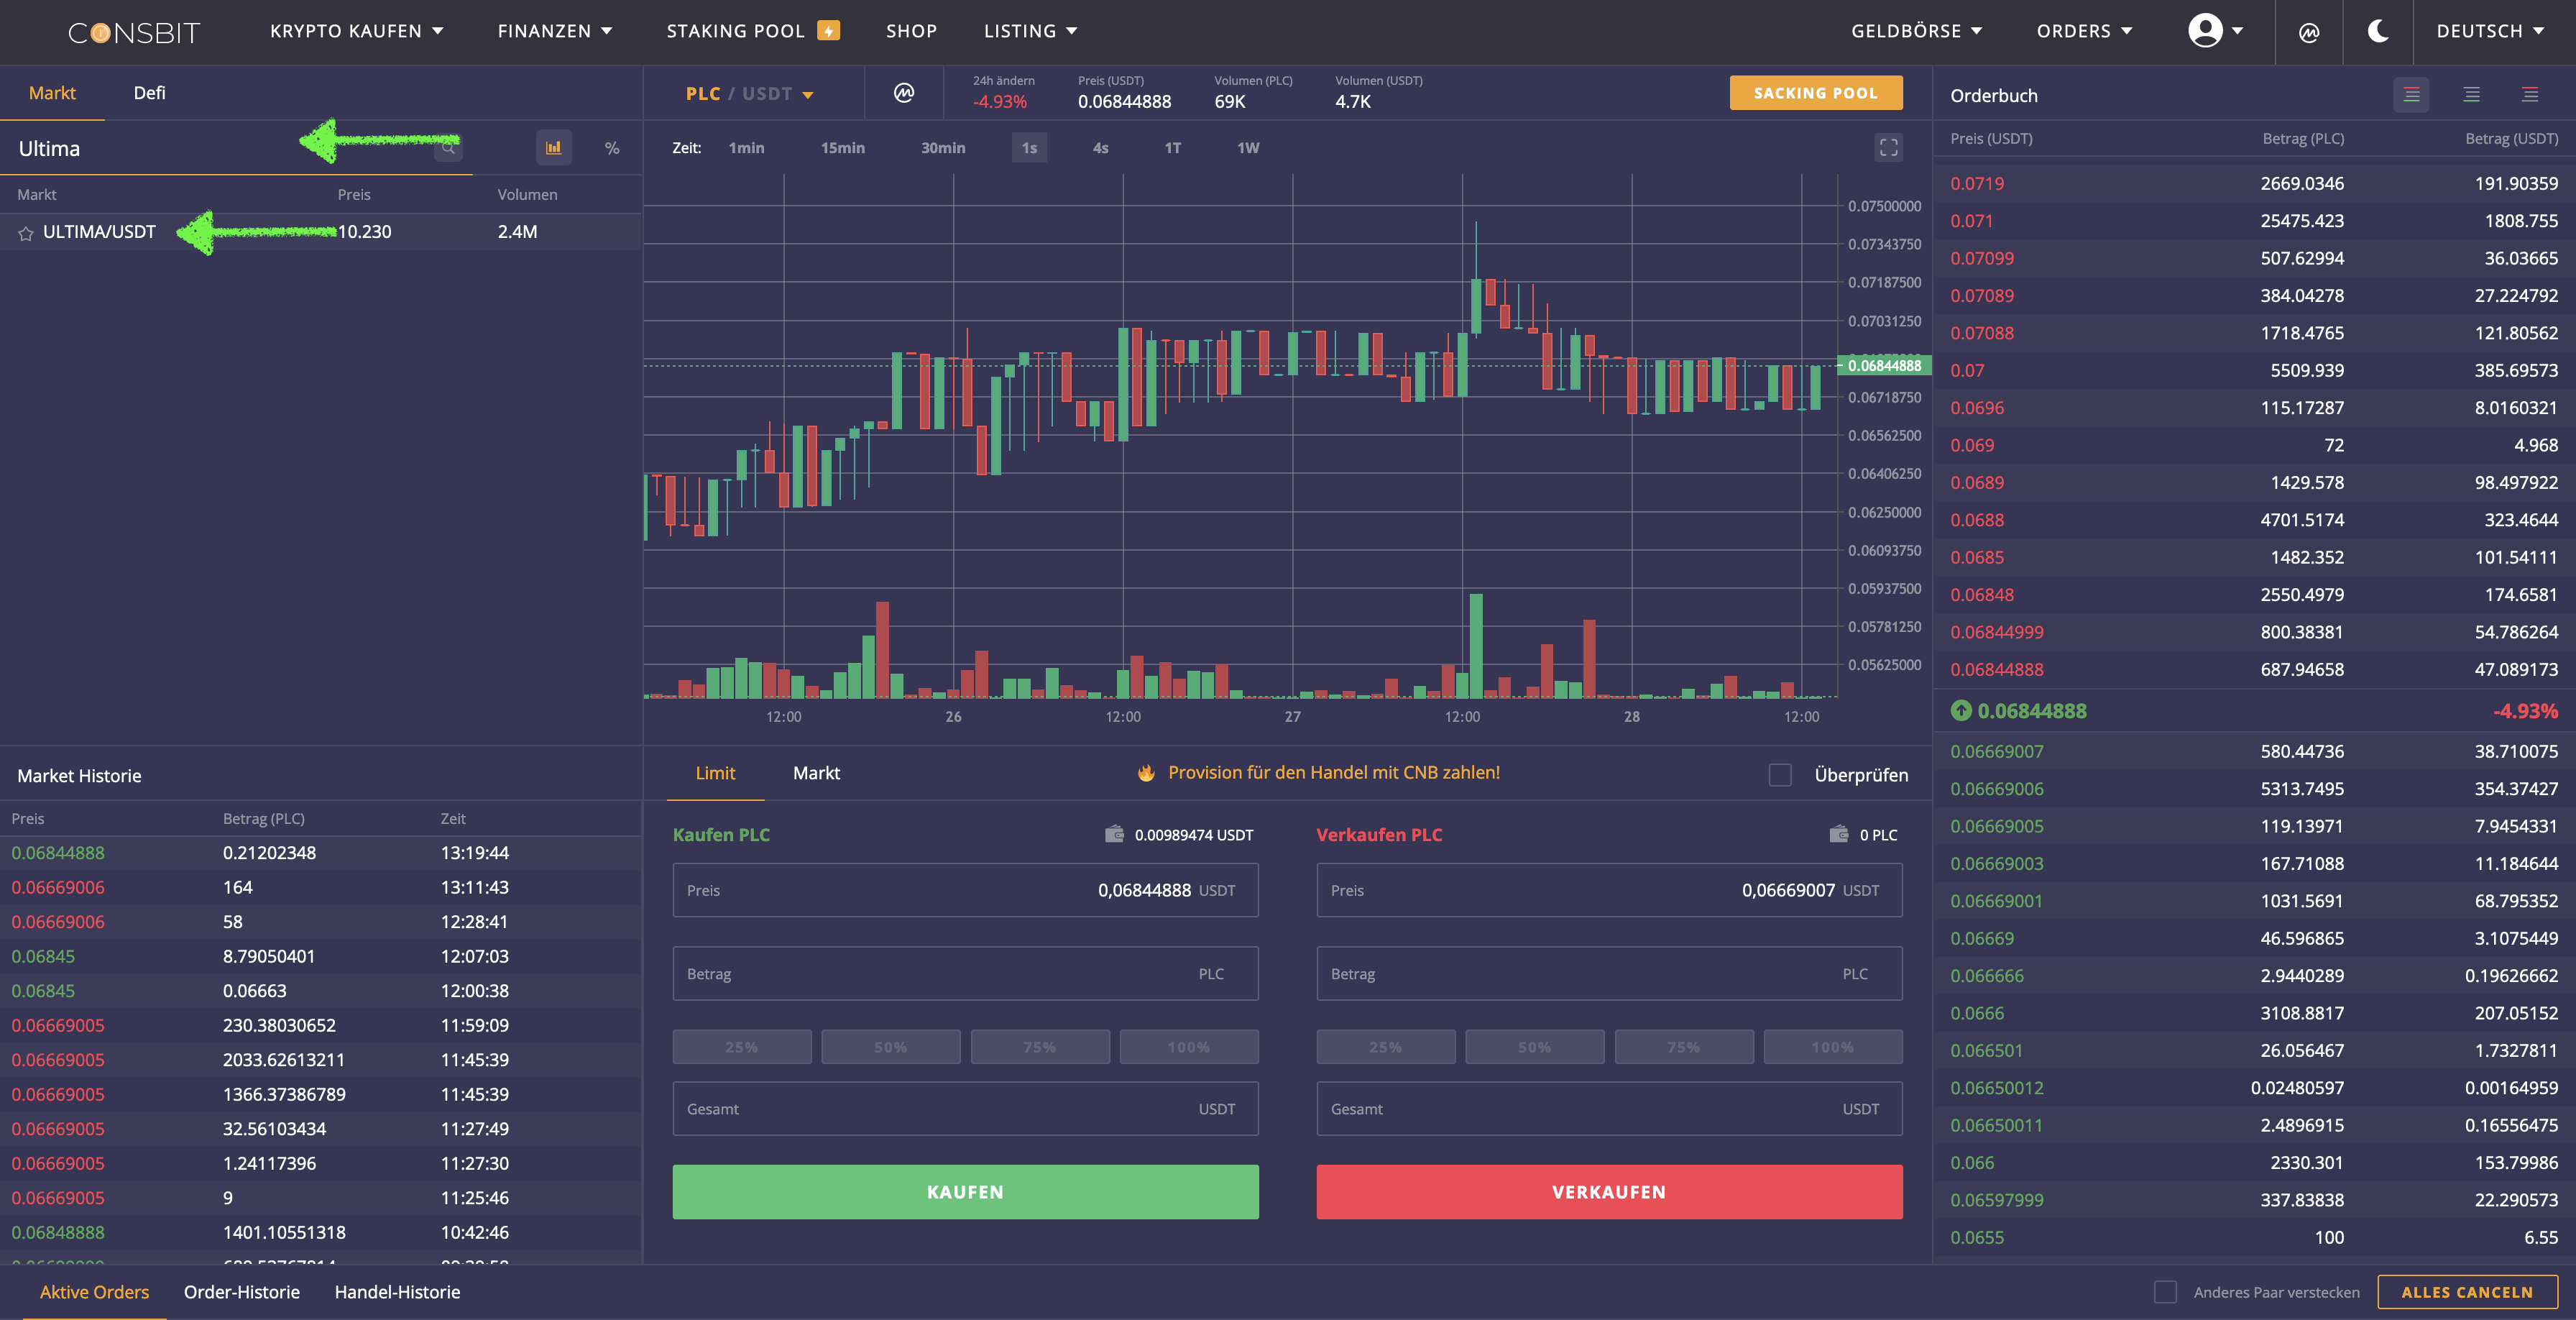The width and height of the screenshot is (2576, 1320).
Task: Switch market list to volume chart view
Action: [553, 148]
